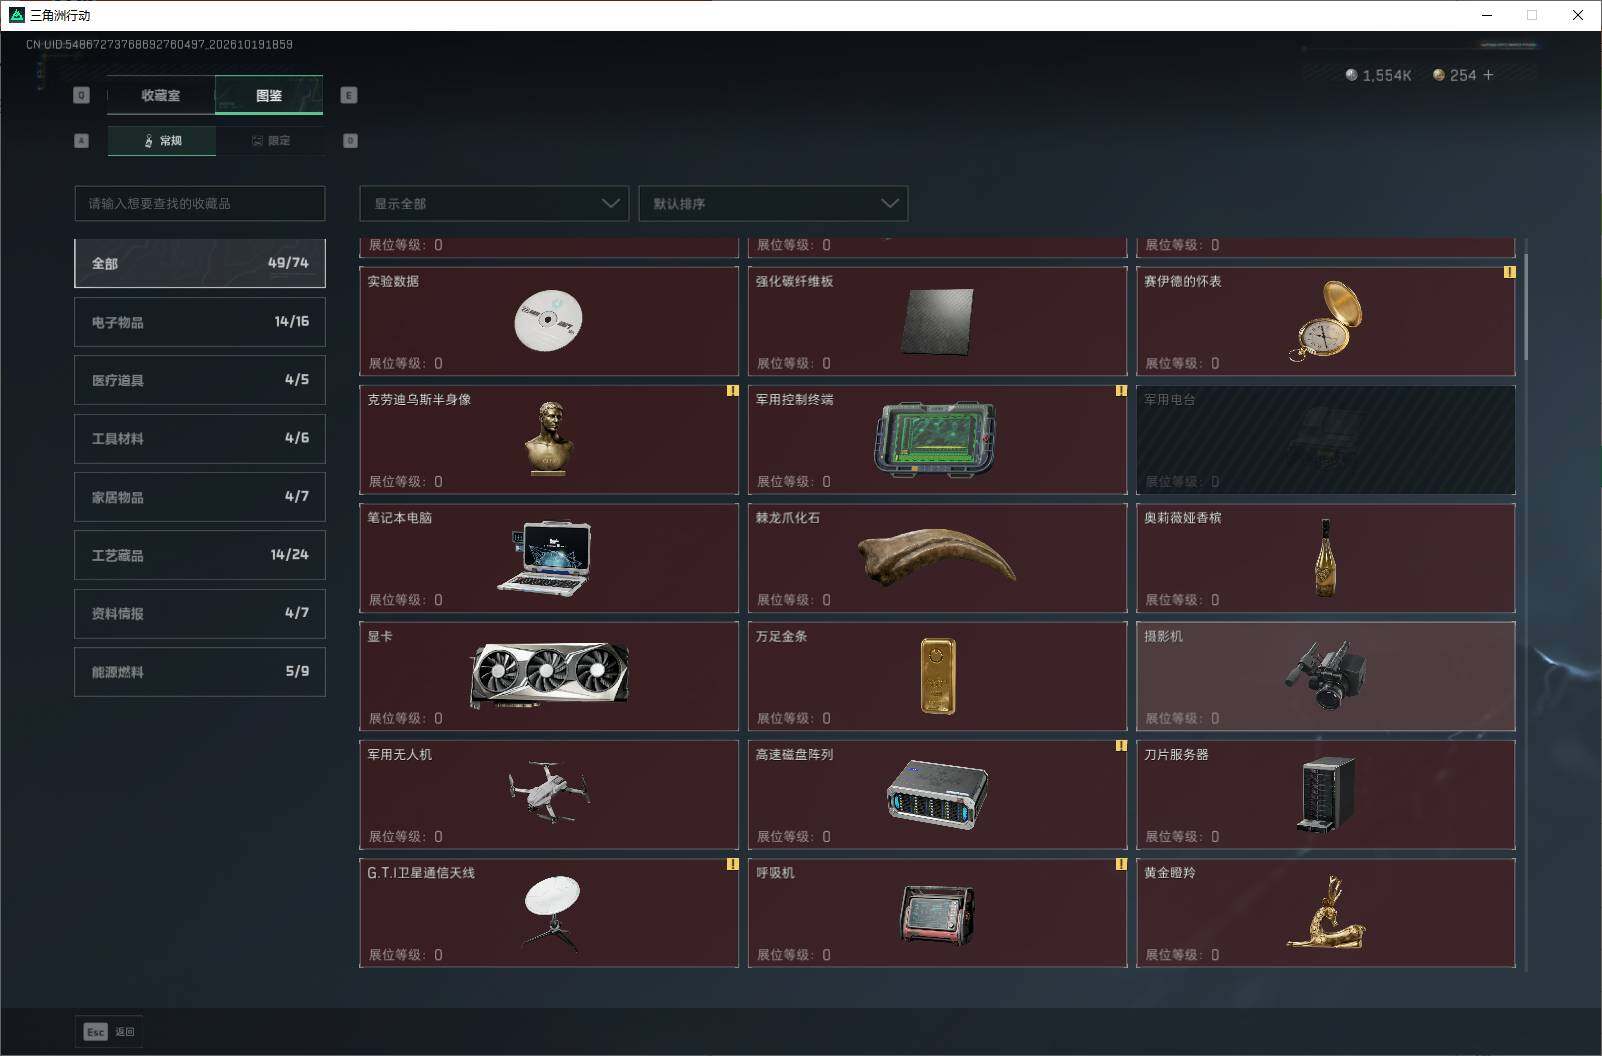Select the 黄金瞪羚 golden gazelle icon
Viewport: 1602px width, 1056px height.
(x=1326, y=912)
